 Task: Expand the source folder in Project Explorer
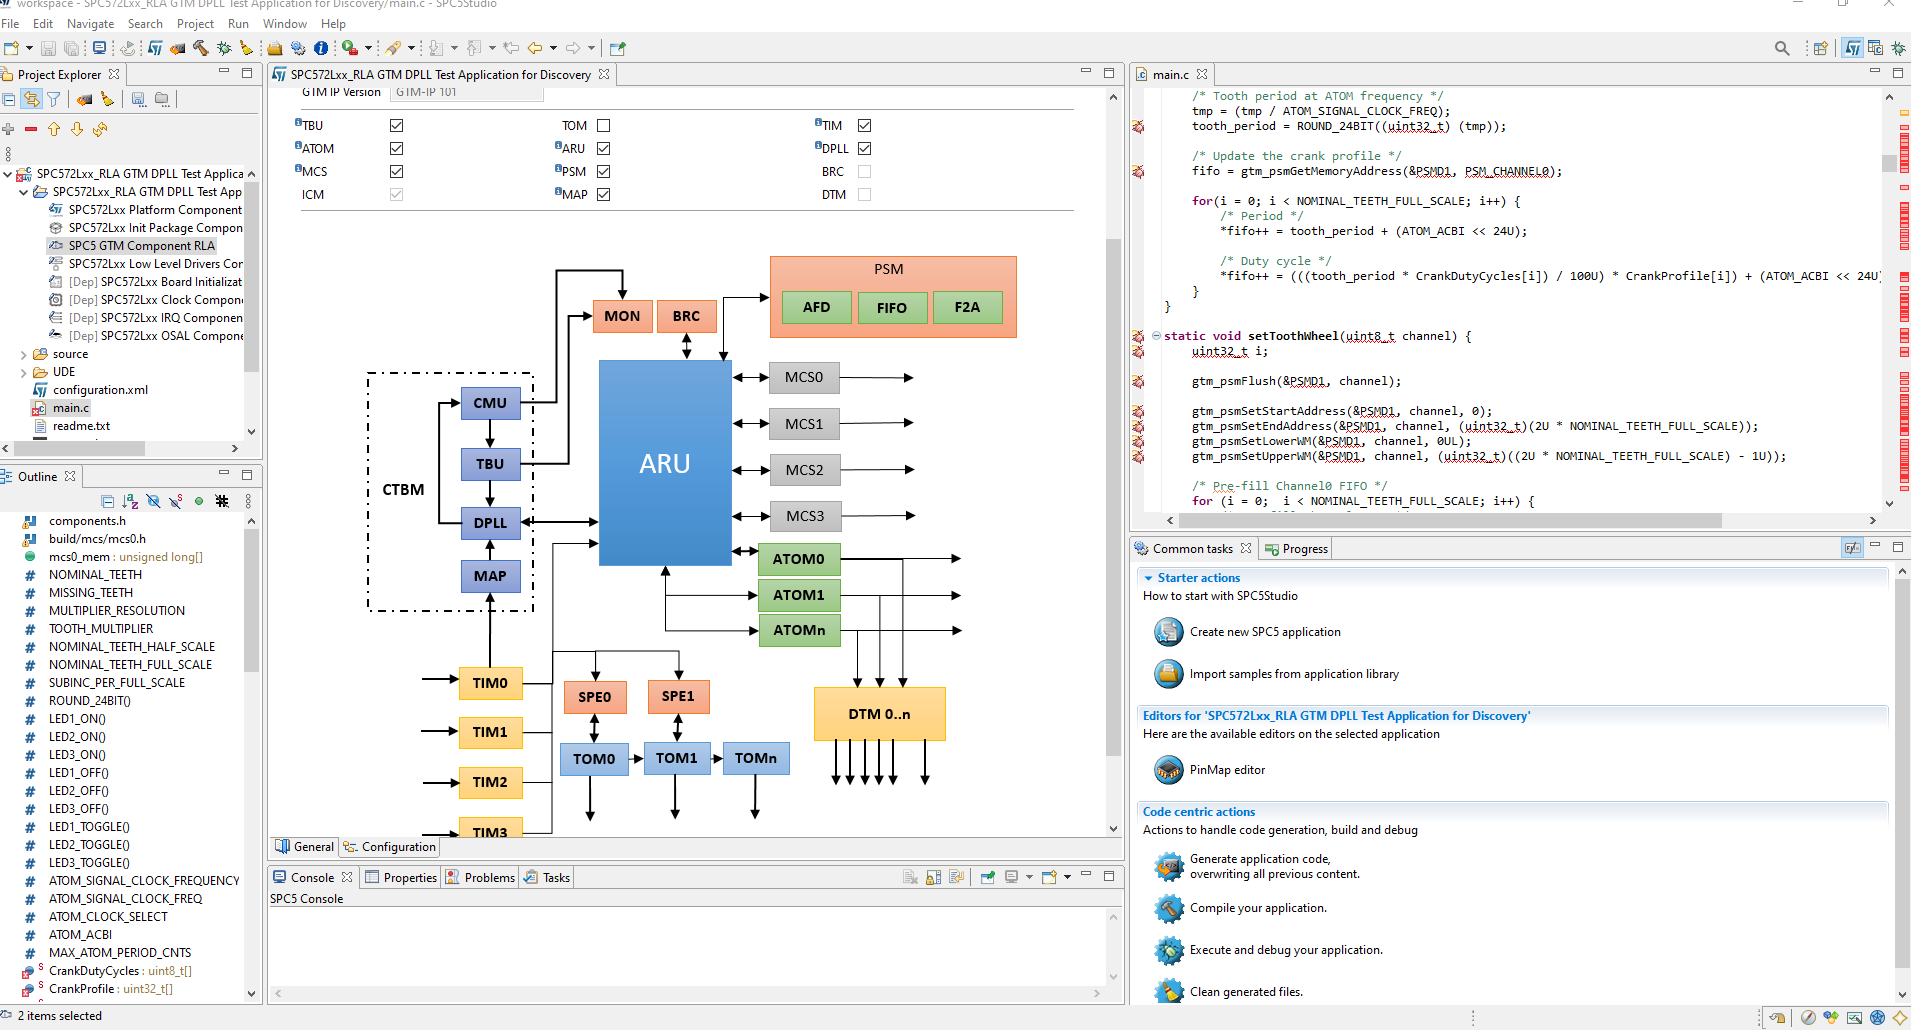point(23,353)
